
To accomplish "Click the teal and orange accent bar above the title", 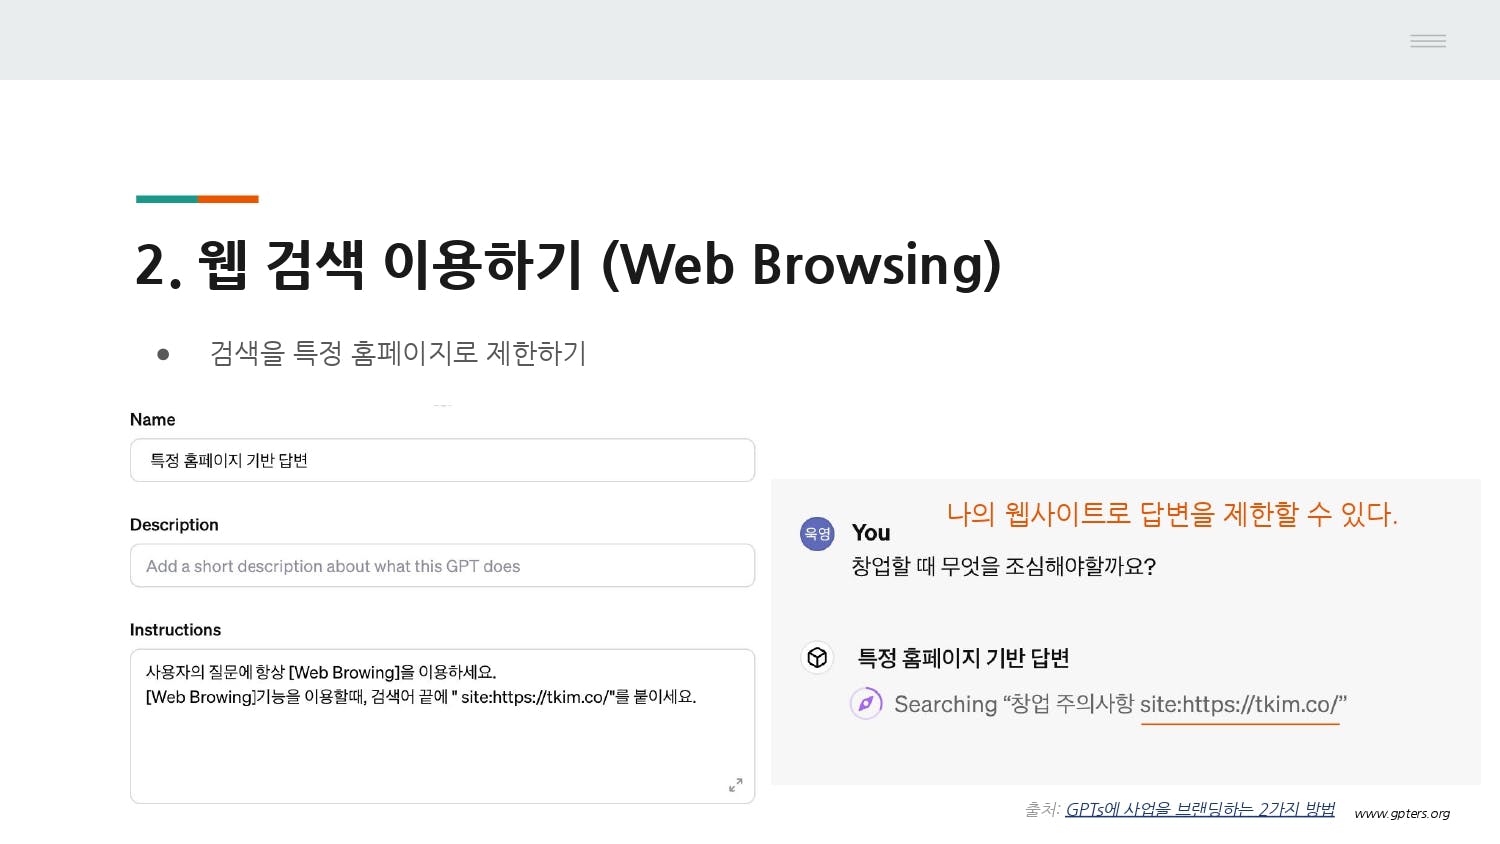I will click(197, 199).
